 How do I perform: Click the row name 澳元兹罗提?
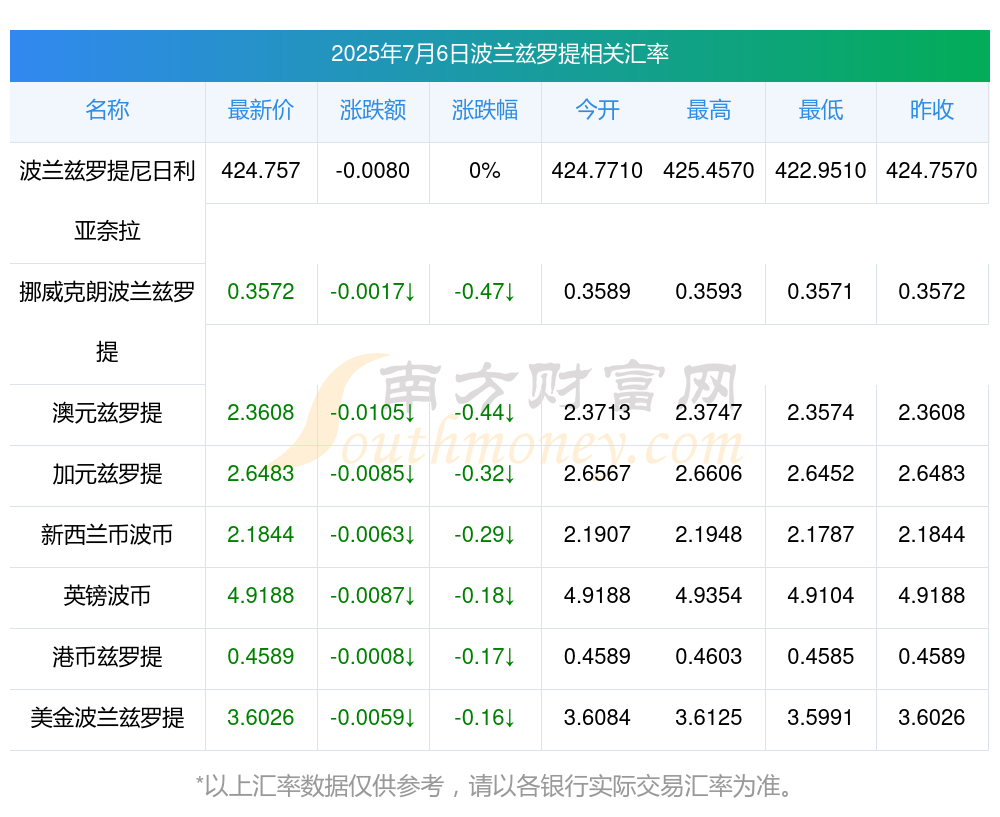(x=107, y=413)
